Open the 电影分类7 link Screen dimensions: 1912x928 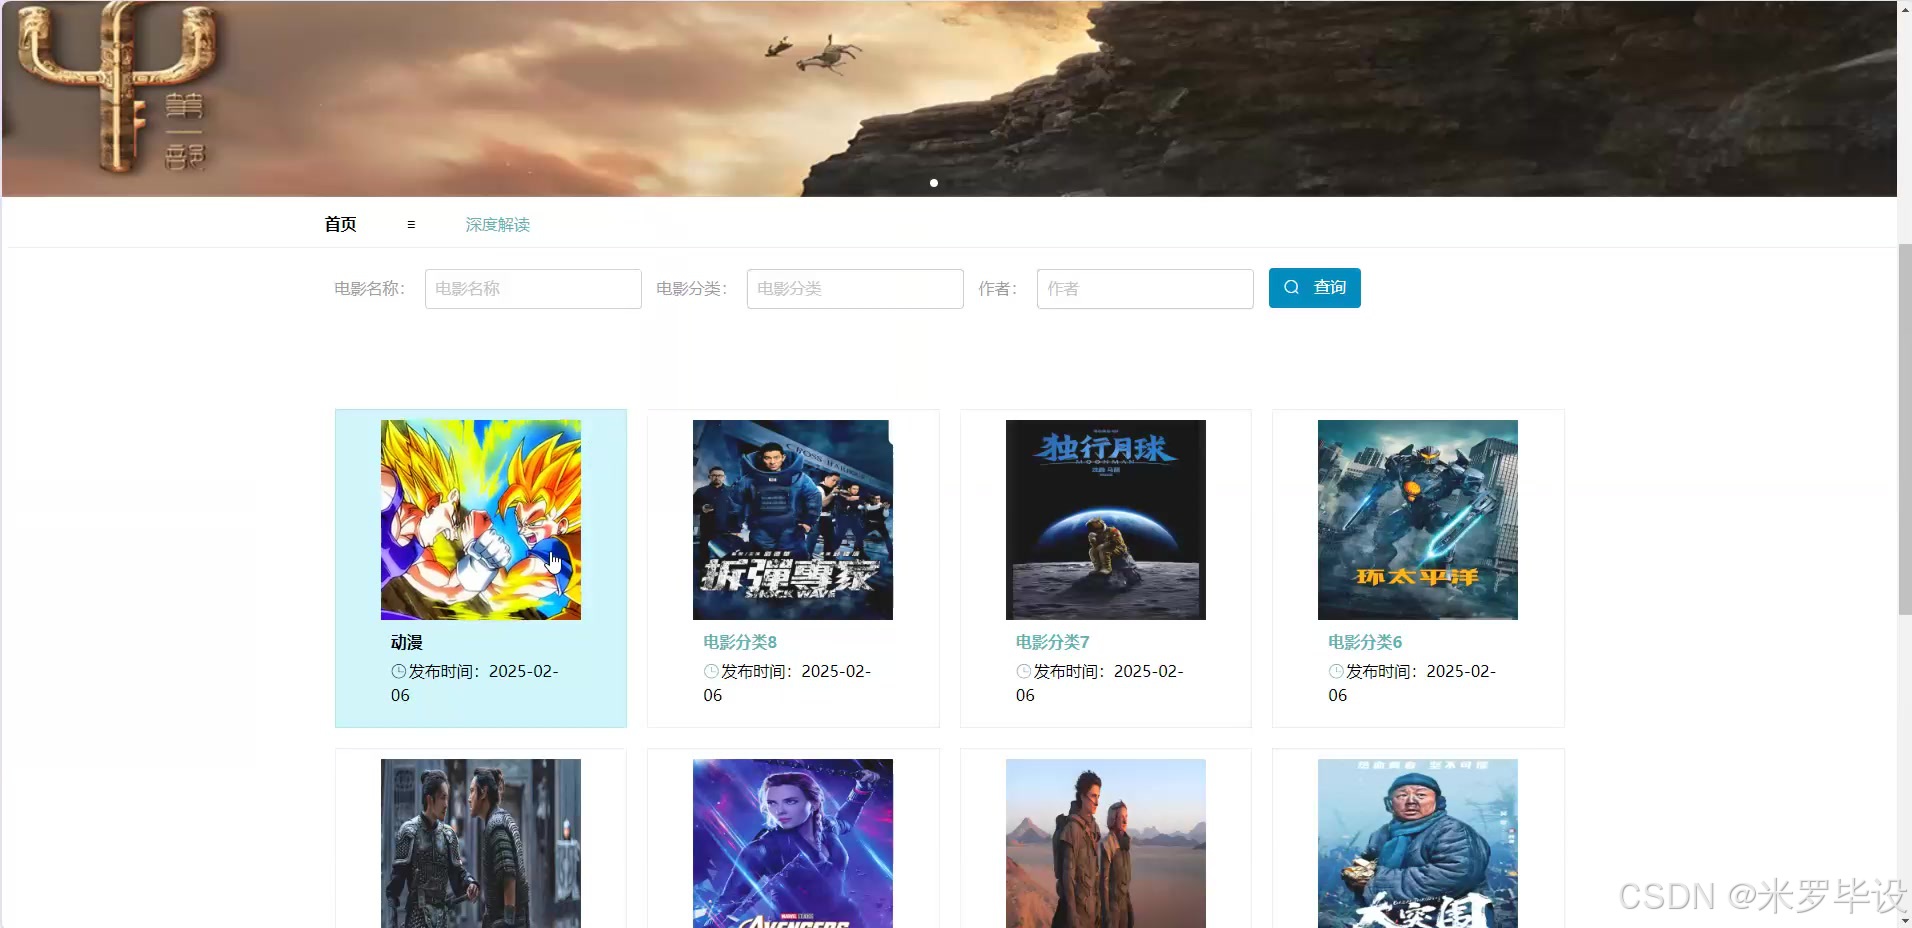click(x=1053, y=642)
